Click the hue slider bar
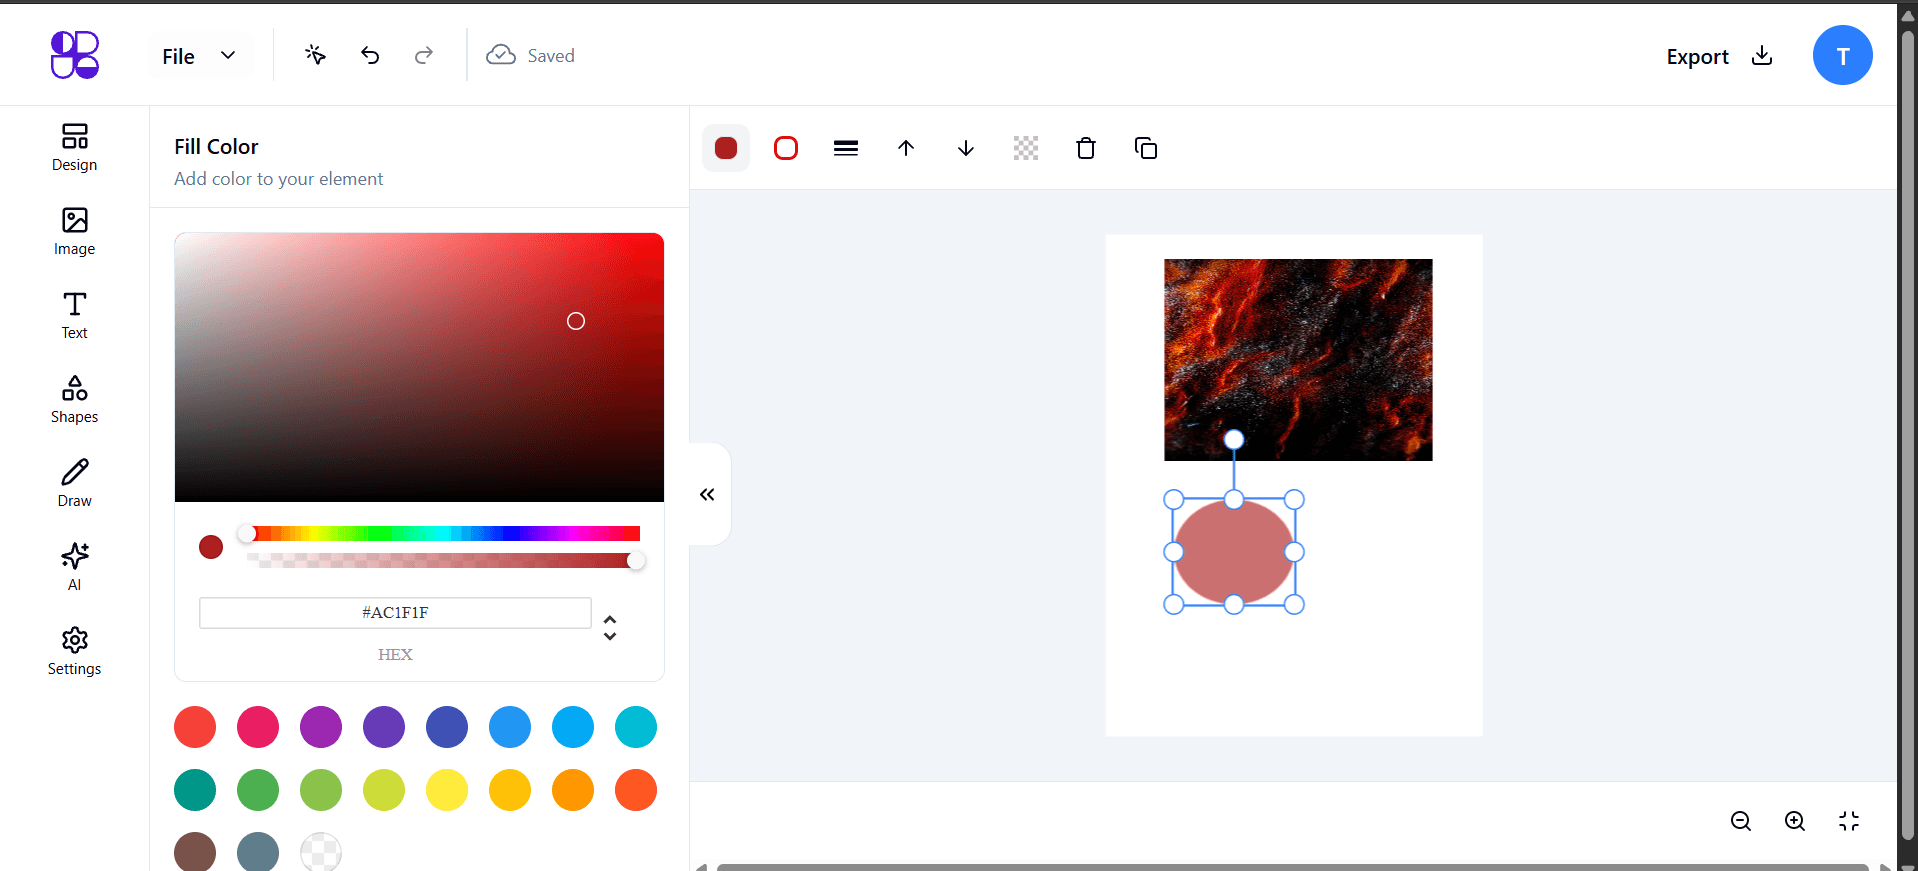This screenshot has width=1918, height=871. [x=443, y=533]
